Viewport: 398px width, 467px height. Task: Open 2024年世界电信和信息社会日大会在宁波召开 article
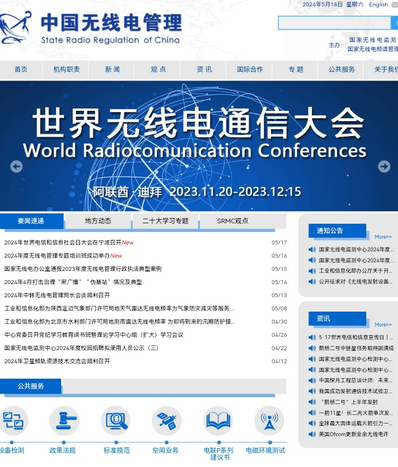[x=63, y=243]
